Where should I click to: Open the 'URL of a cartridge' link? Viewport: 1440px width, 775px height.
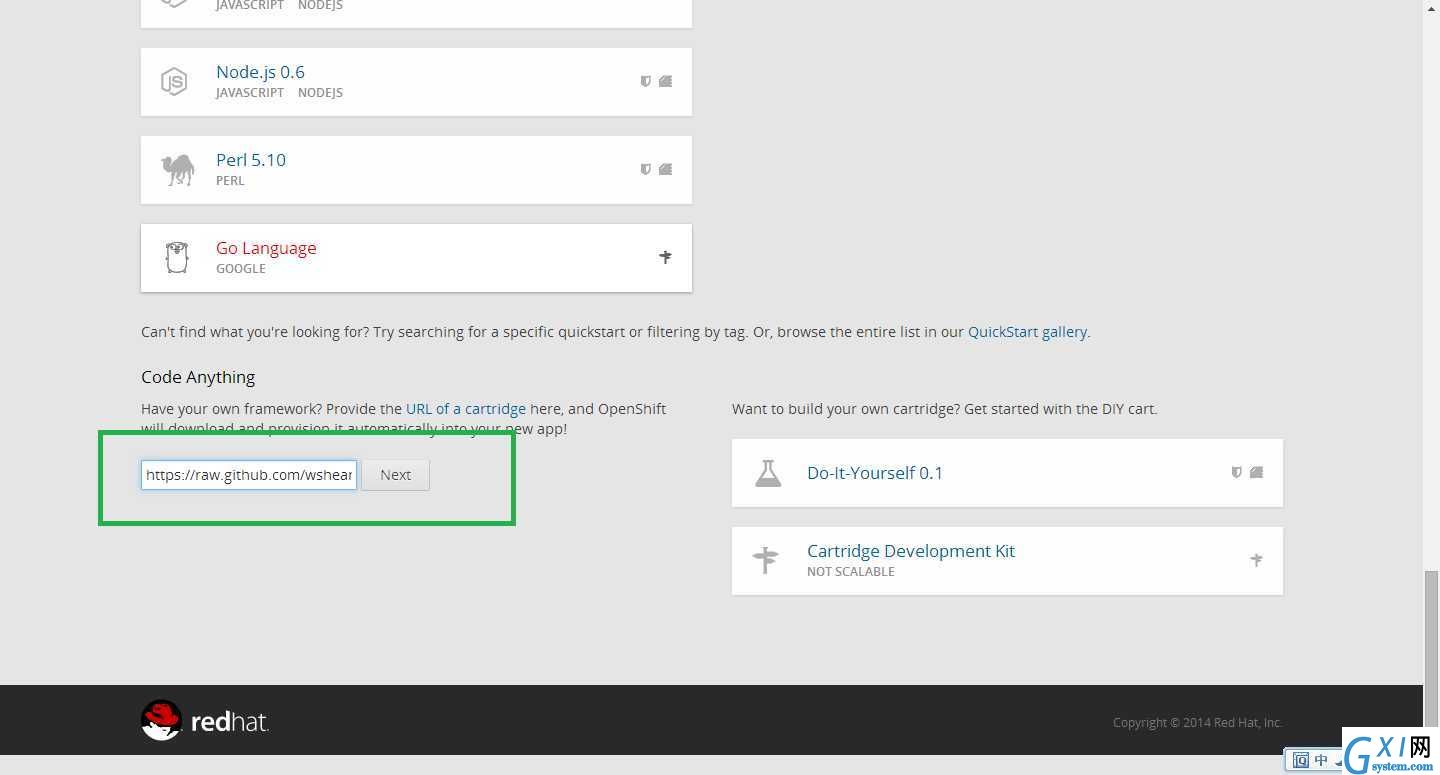pos(466,409)
